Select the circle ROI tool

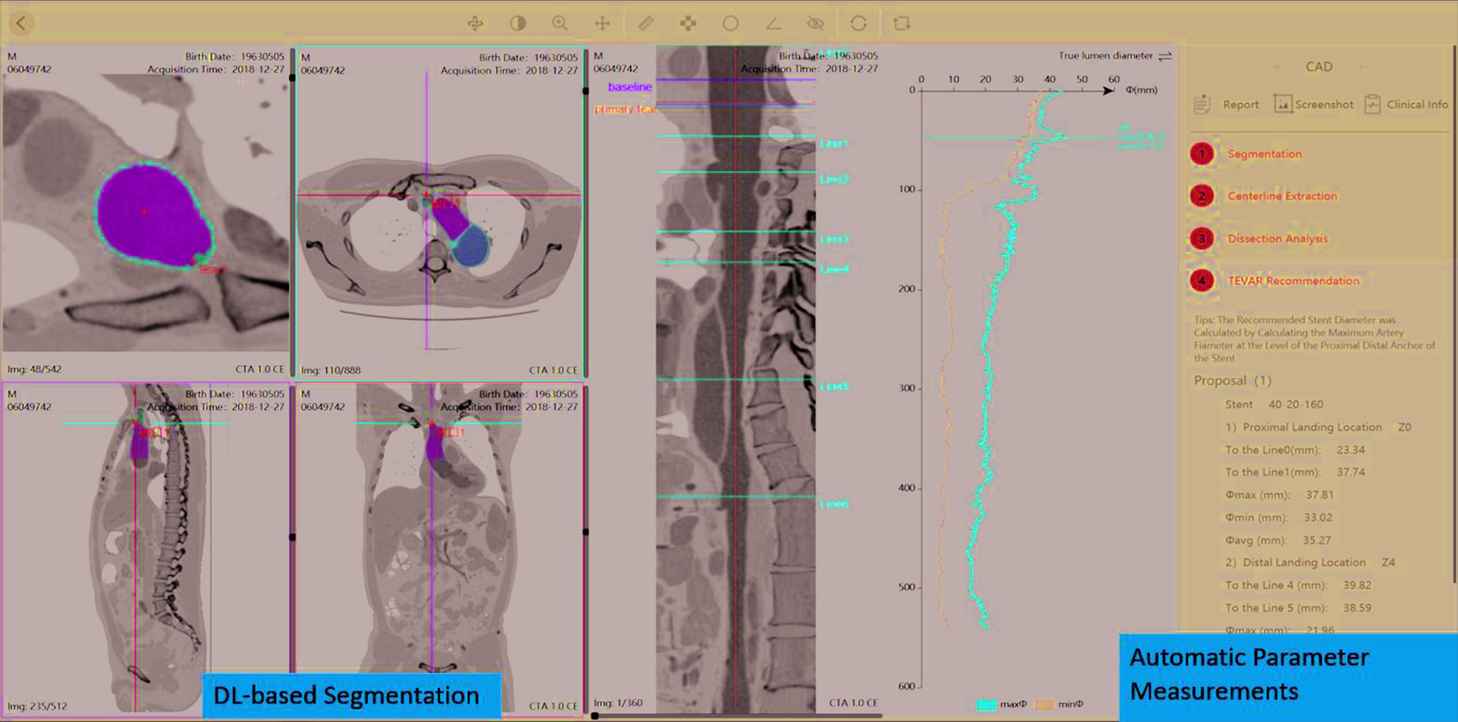[x=731, y=23]
